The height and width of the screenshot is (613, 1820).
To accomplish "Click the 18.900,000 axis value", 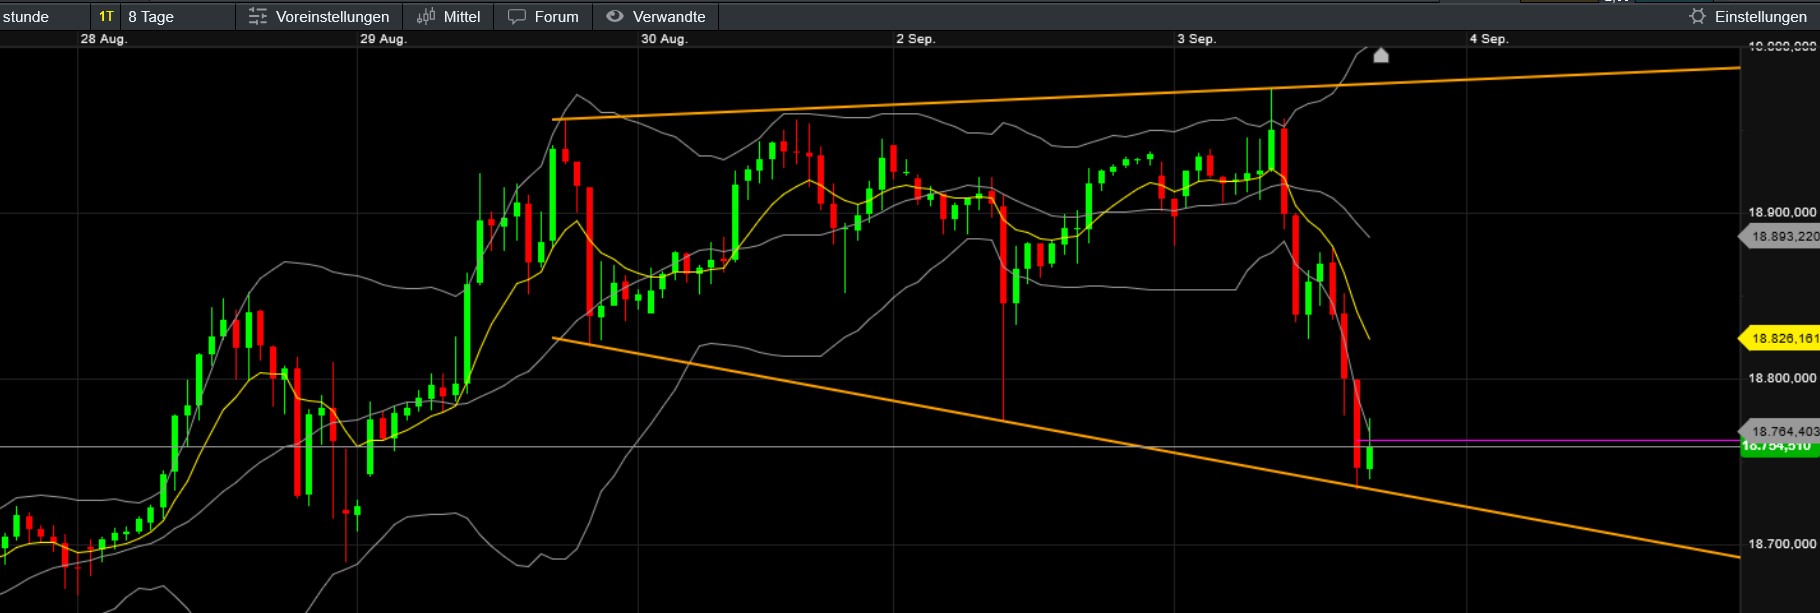I will tap(1782, 212).
